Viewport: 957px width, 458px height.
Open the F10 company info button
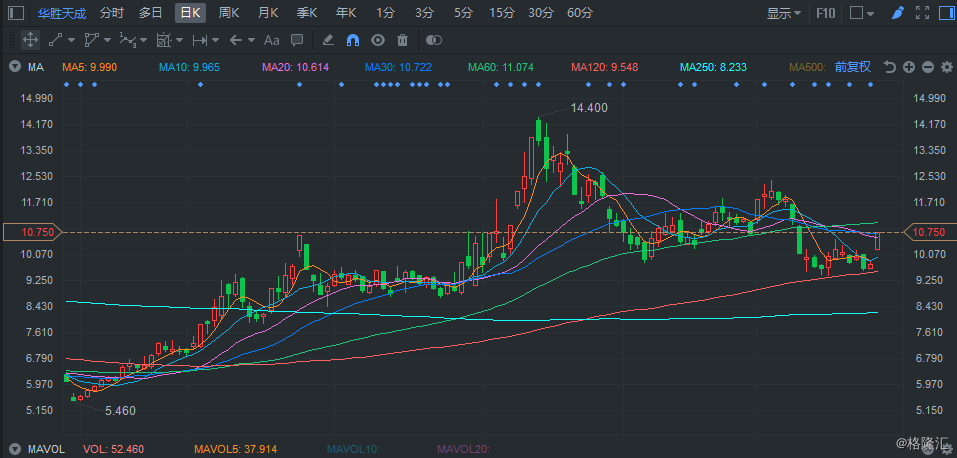(x=826, y=13)
